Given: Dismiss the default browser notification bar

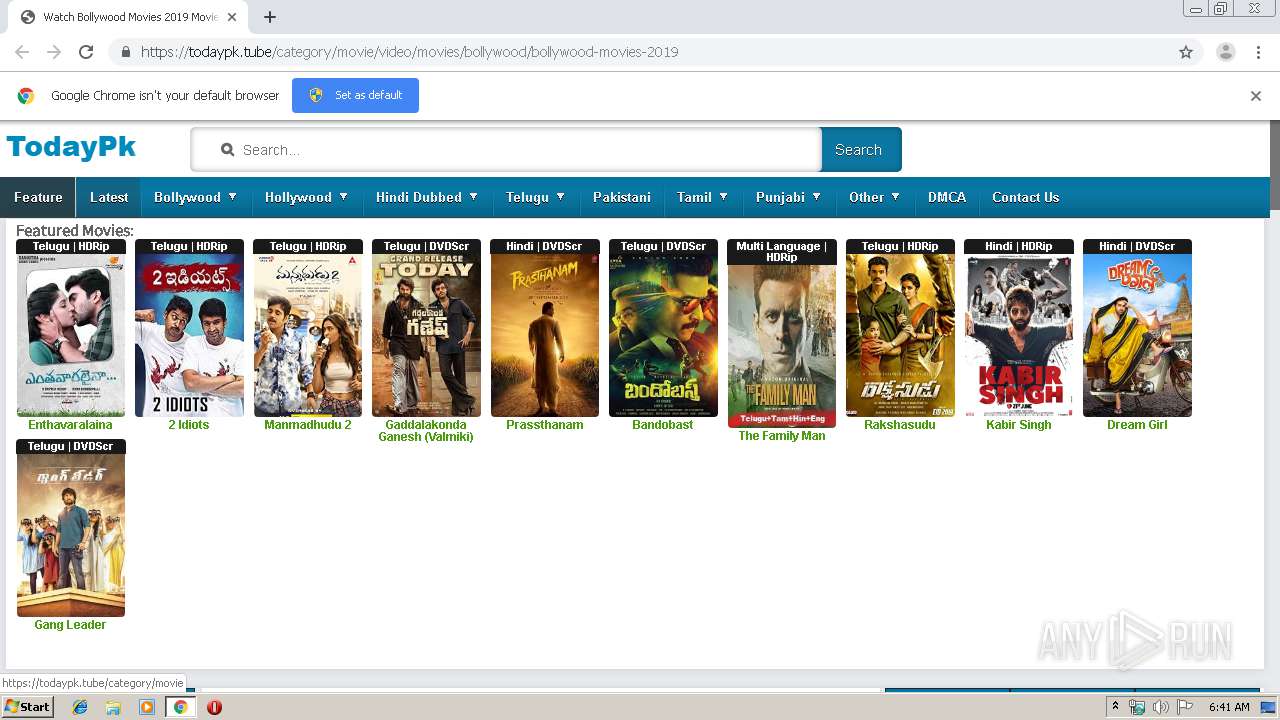Looking at the screenshot, I should (1256, 96).
